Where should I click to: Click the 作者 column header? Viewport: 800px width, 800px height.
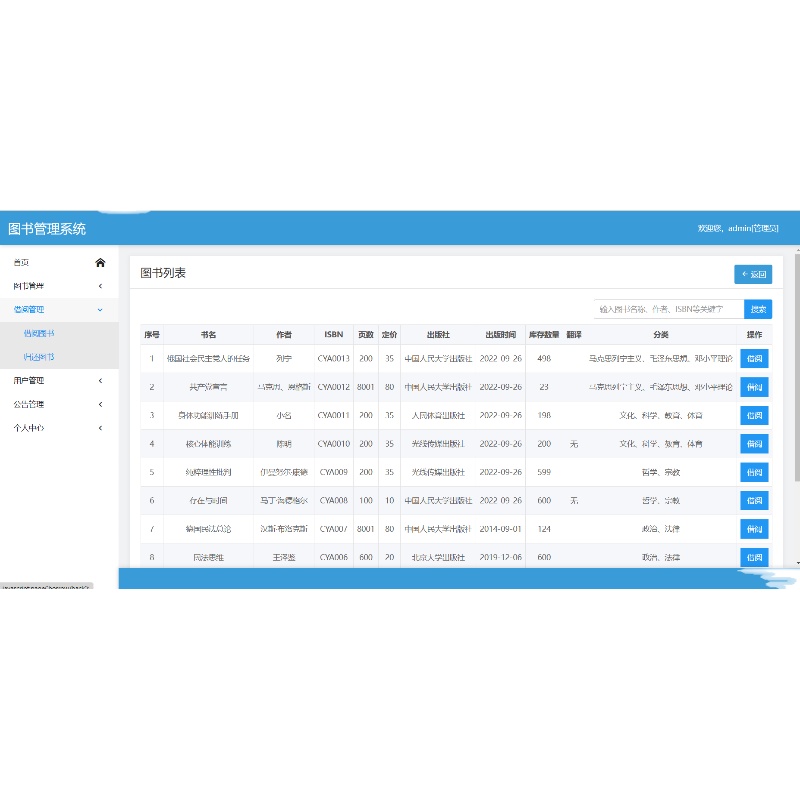pos(284,335)
